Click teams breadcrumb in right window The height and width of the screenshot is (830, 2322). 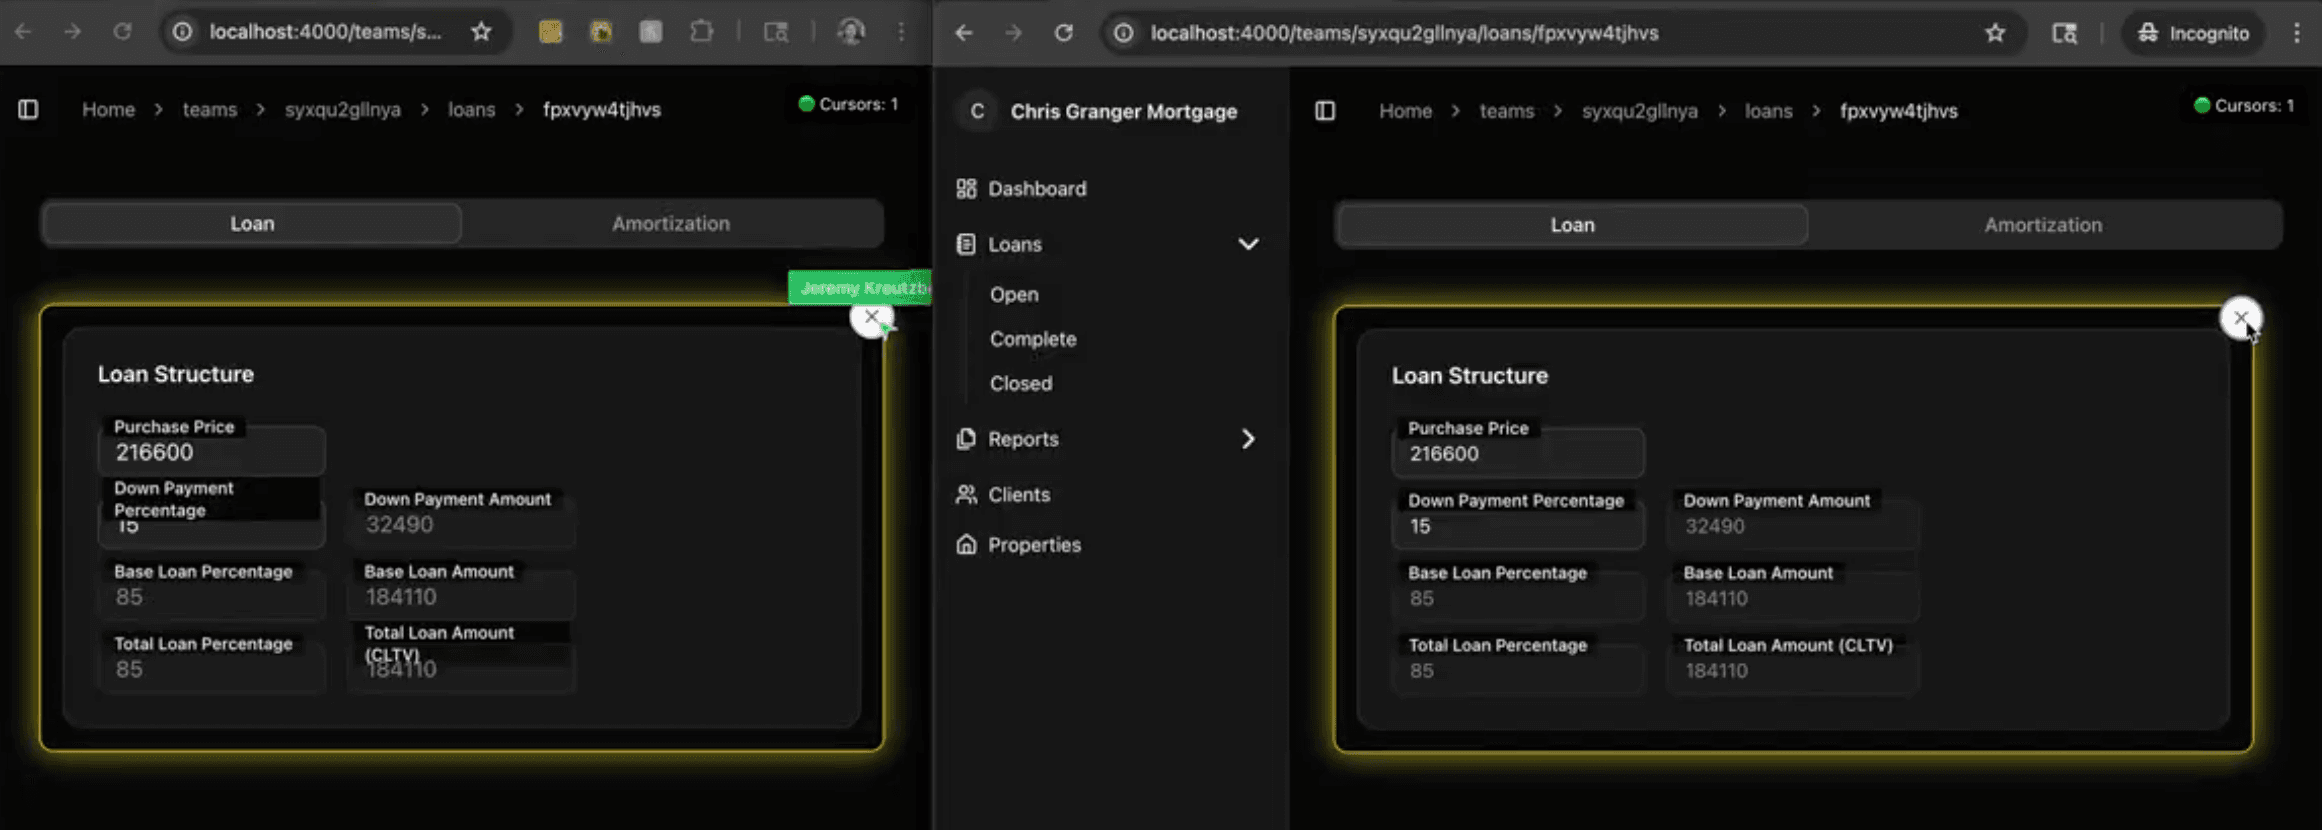point(1506,111)
